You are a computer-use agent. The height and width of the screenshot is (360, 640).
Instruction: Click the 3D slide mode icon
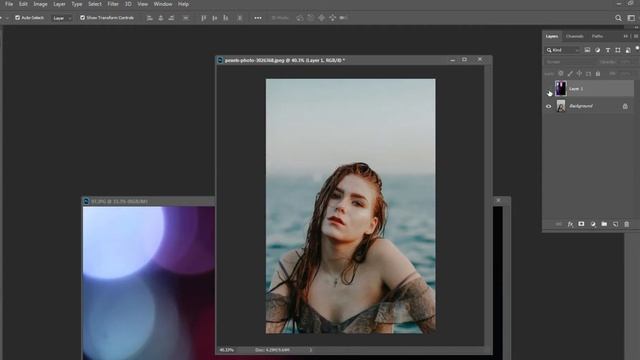tap(333, 18)
